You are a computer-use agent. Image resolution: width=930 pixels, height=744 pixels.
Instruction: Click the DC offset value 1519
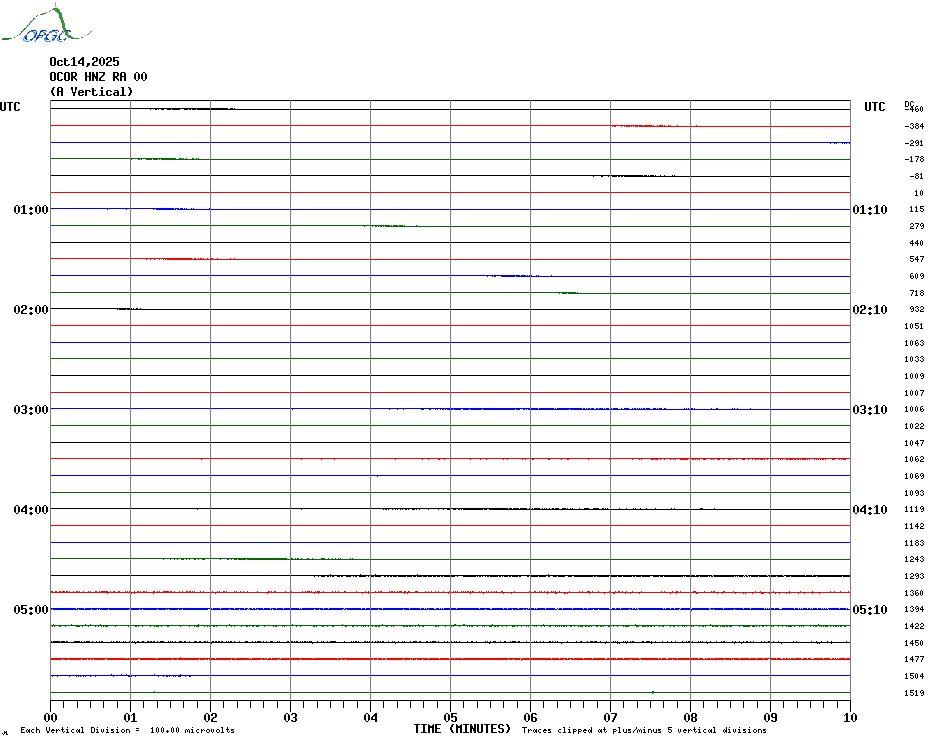point(914,693)
